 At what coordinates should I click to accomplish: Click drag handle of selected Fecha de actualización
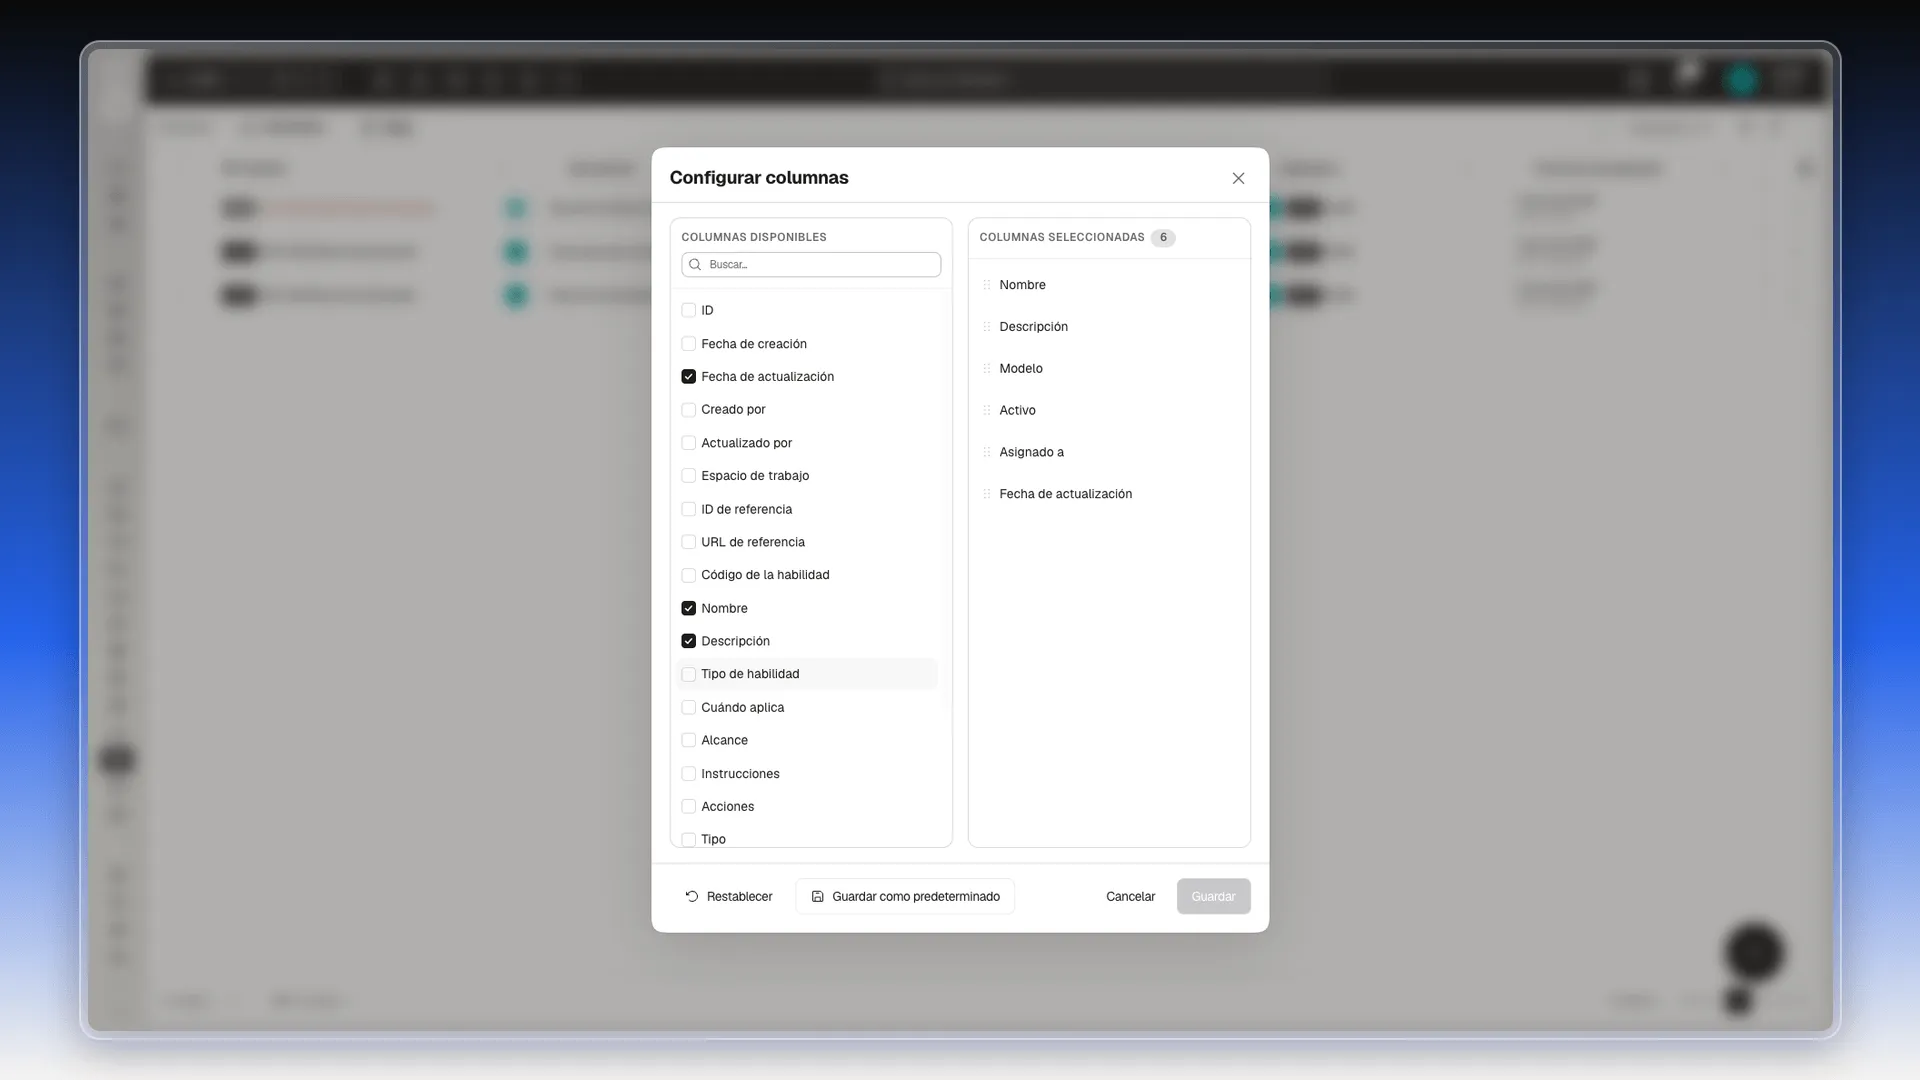(x=987, y=494)
